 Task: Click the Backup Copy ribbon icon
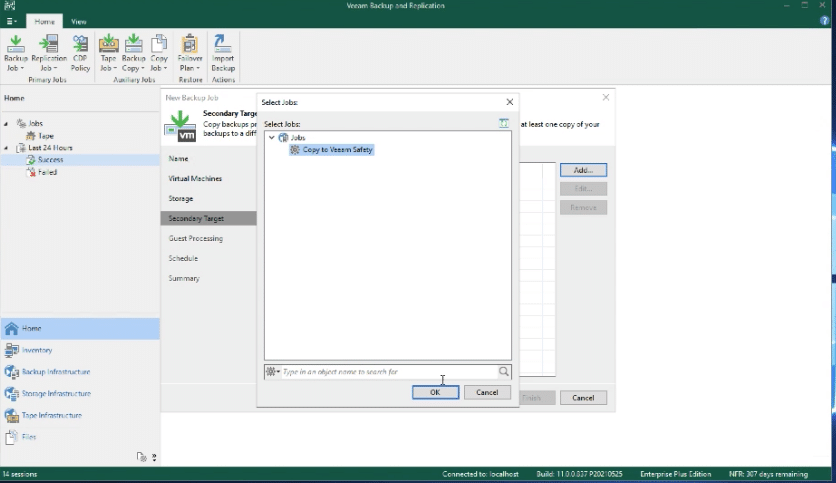(133, 53)
